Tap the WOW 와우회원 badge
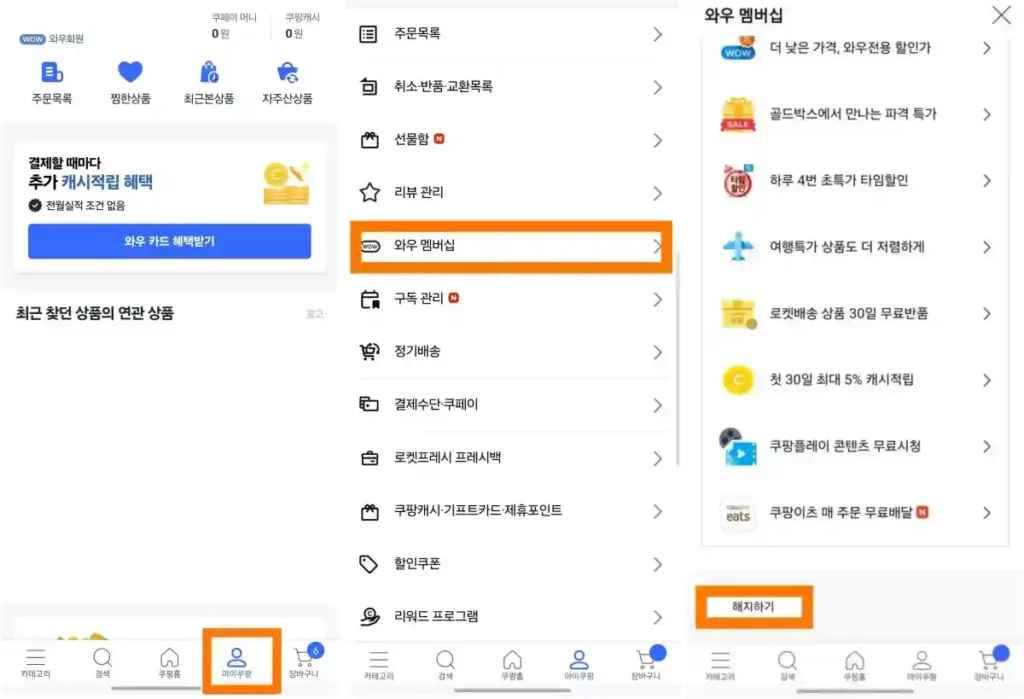 pyautogui.click(x=52, y=39)
